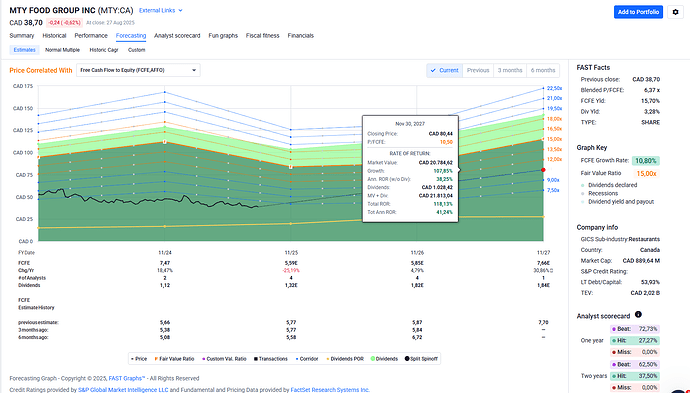Select the Forecasting tab
This screenshot has height=393, width=690.
[131, 36]
